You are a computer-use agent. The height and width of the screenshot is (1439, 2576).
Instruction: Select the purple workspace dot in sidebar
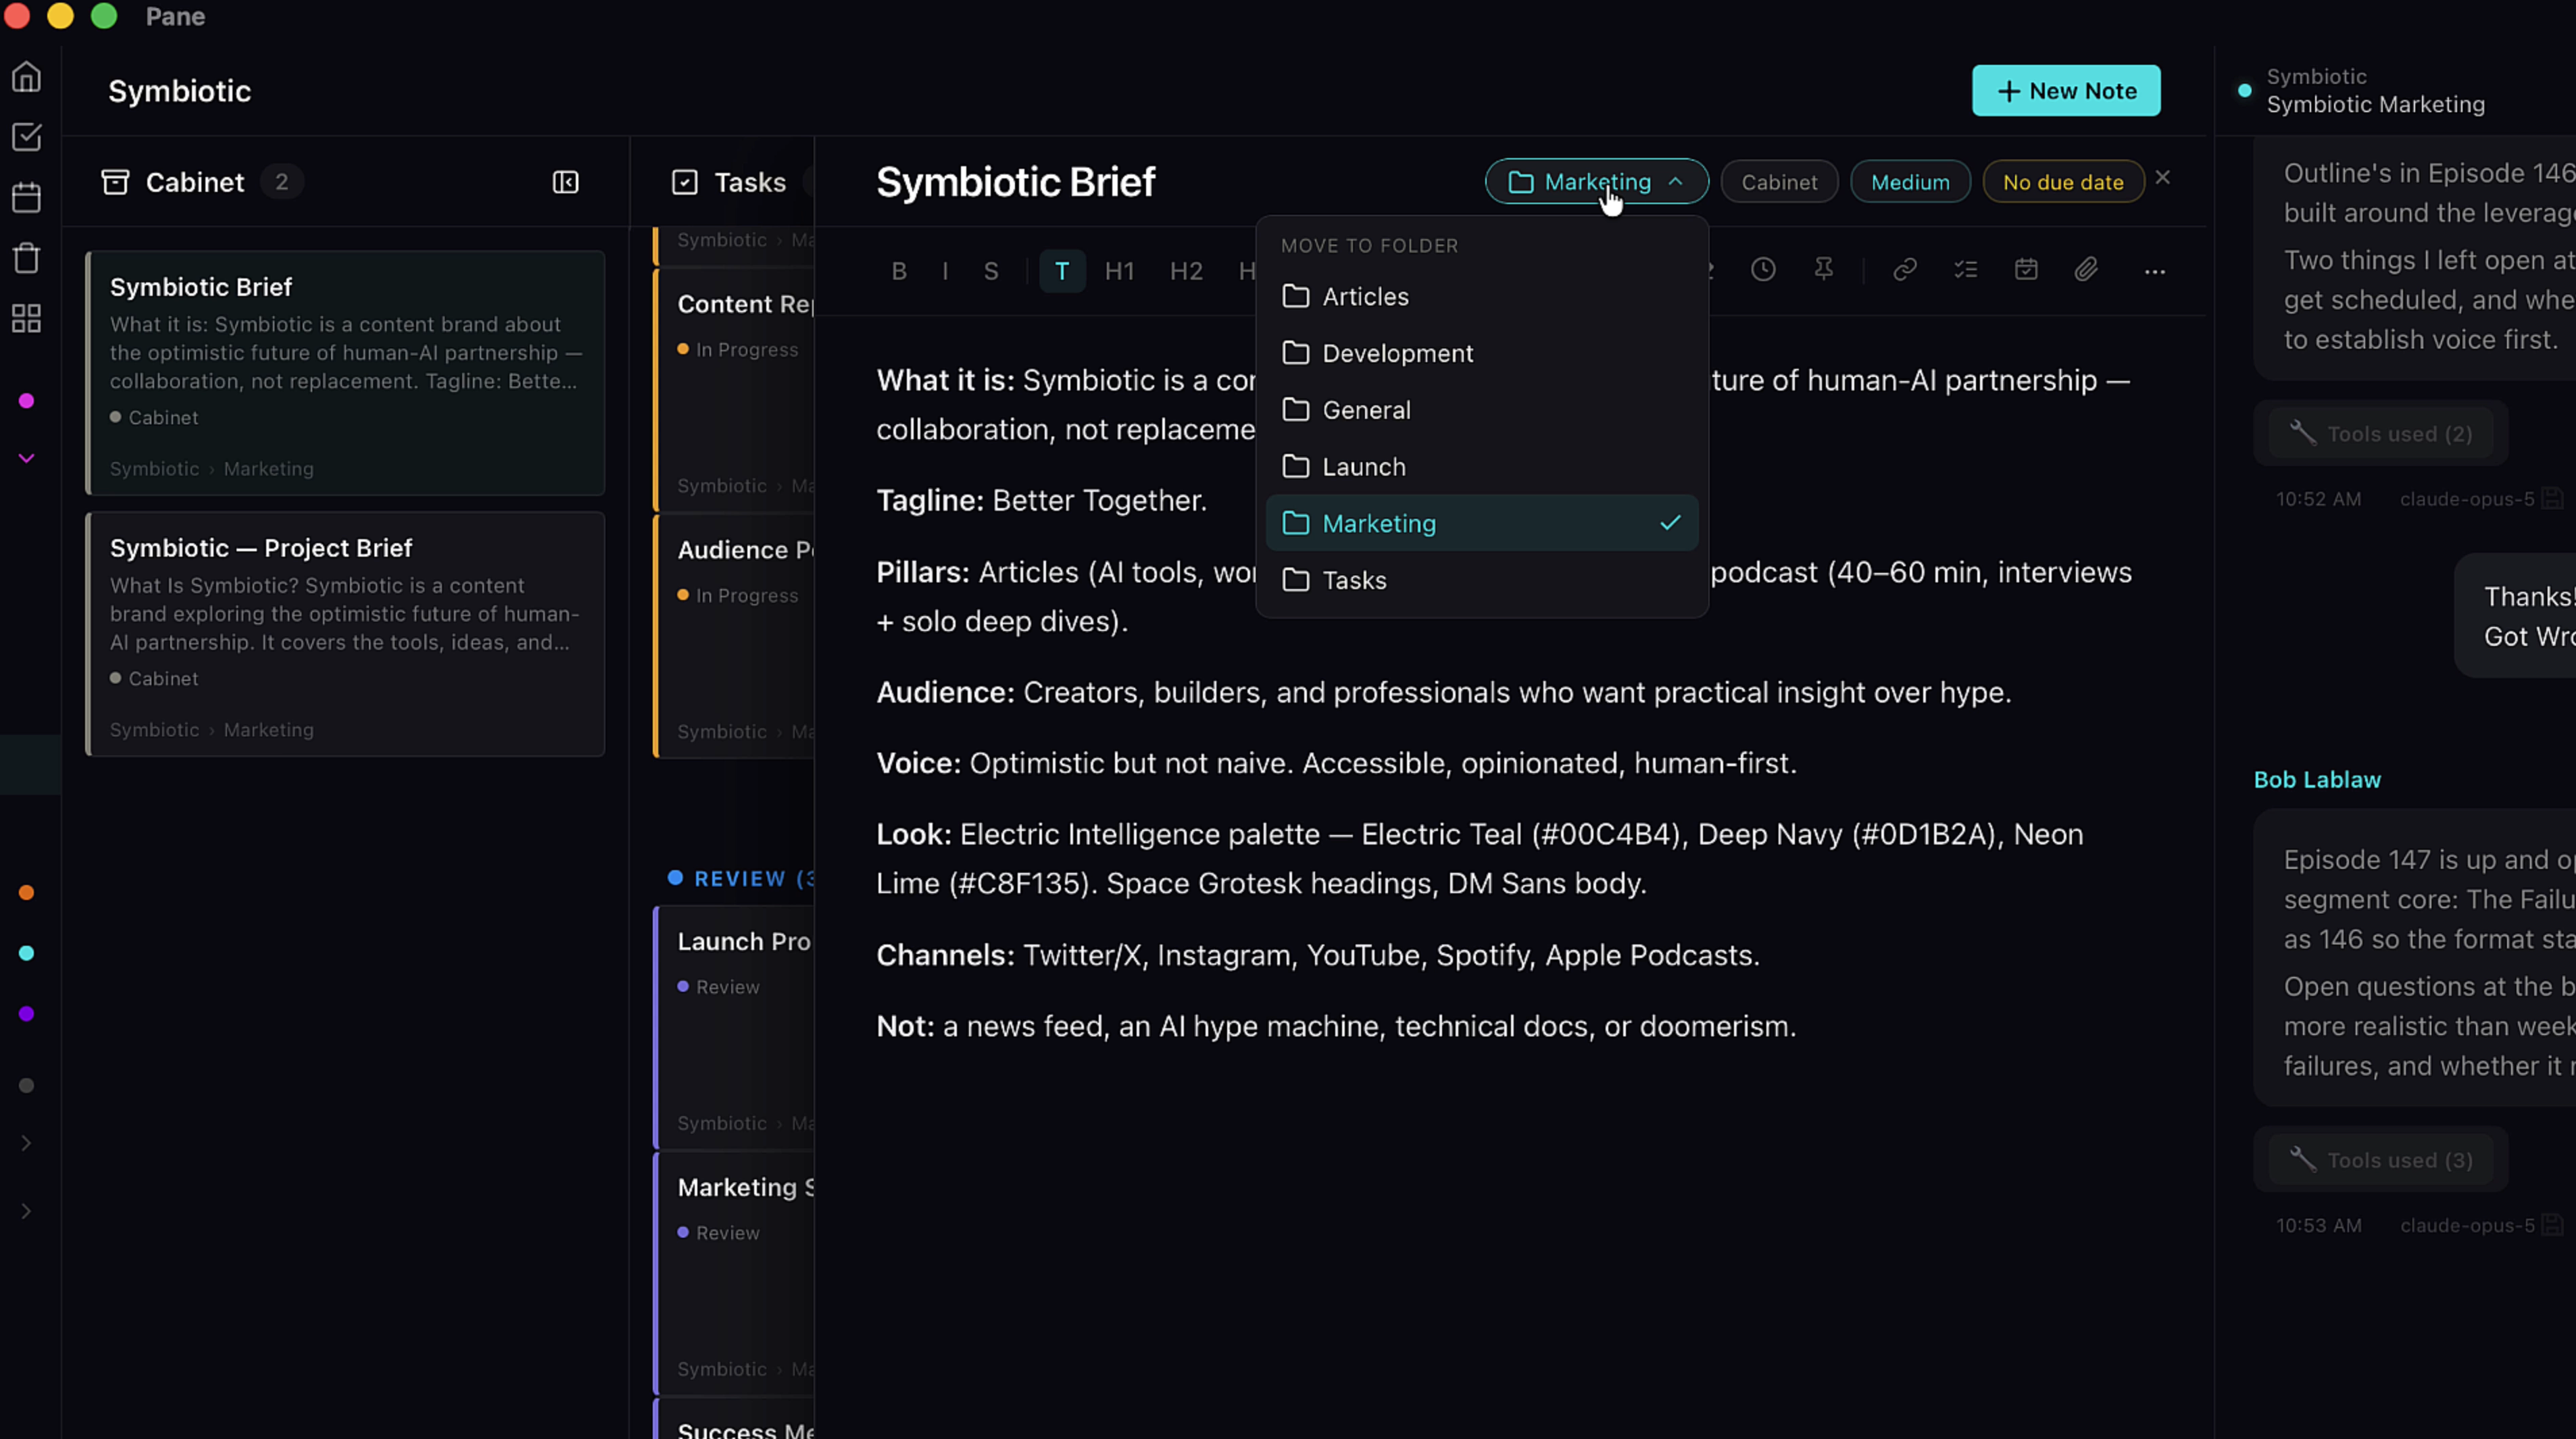27,1014
